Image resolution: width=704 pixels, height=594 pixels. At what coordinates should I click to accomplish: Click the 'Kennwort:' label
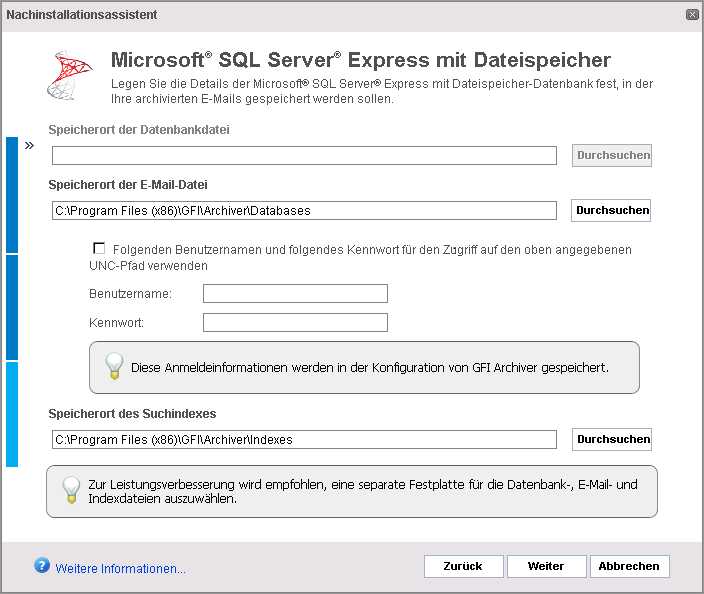coord(116,323)
